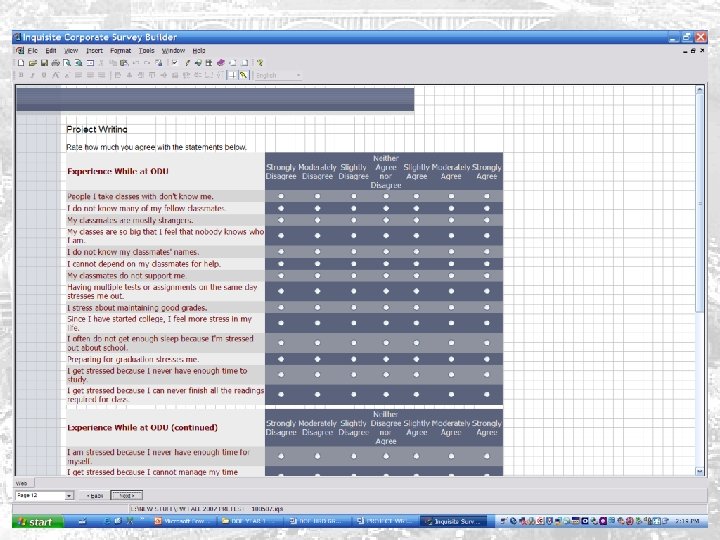Click 'Experience While at ODU (continued)' header
The height and width of the screenshot is (540, 720).
142,428
